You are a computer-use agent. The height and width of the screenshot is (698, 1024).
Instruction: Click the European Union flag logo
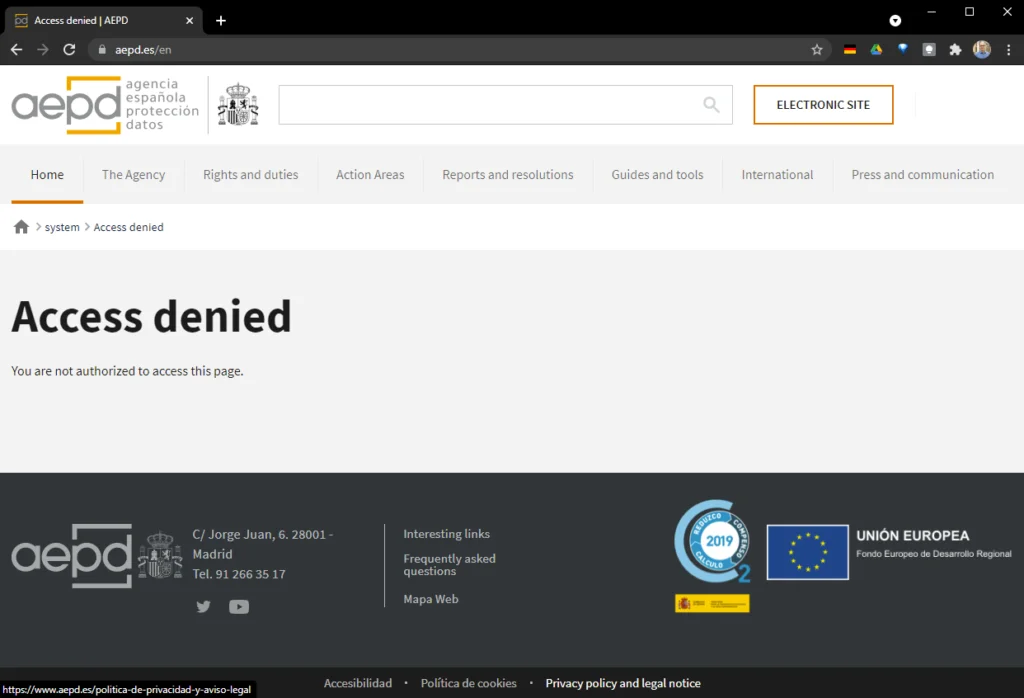pos(808,552)
